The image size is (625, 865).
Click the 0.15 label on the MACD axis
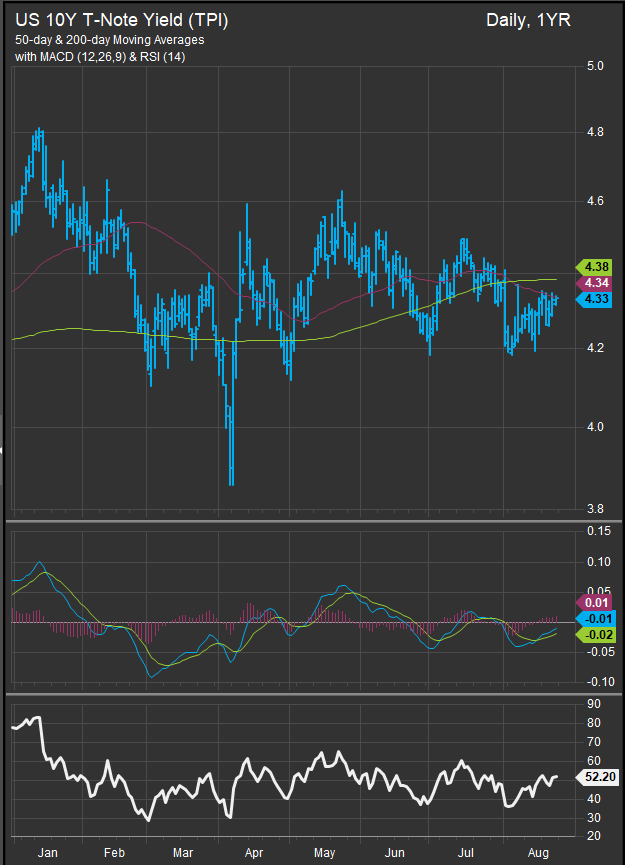pyautogui.click(x=599, y=531)
